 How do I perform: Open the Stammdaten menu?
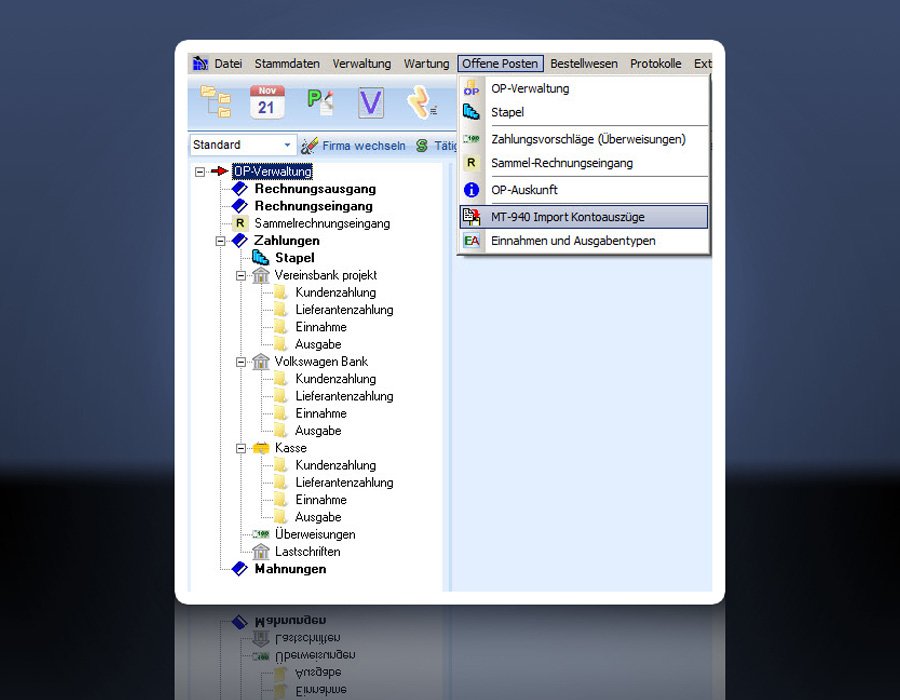(287, 64)
